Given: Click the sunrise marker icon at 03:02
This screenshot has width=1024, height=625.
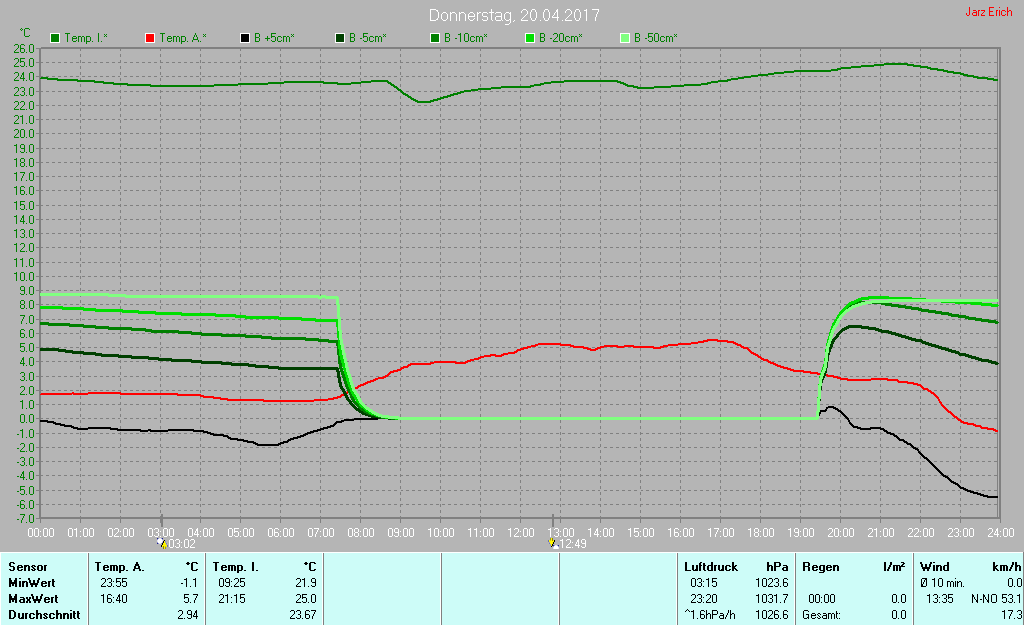Looking at the screenshot, I should pyautogui.click(x=162, y=543).
